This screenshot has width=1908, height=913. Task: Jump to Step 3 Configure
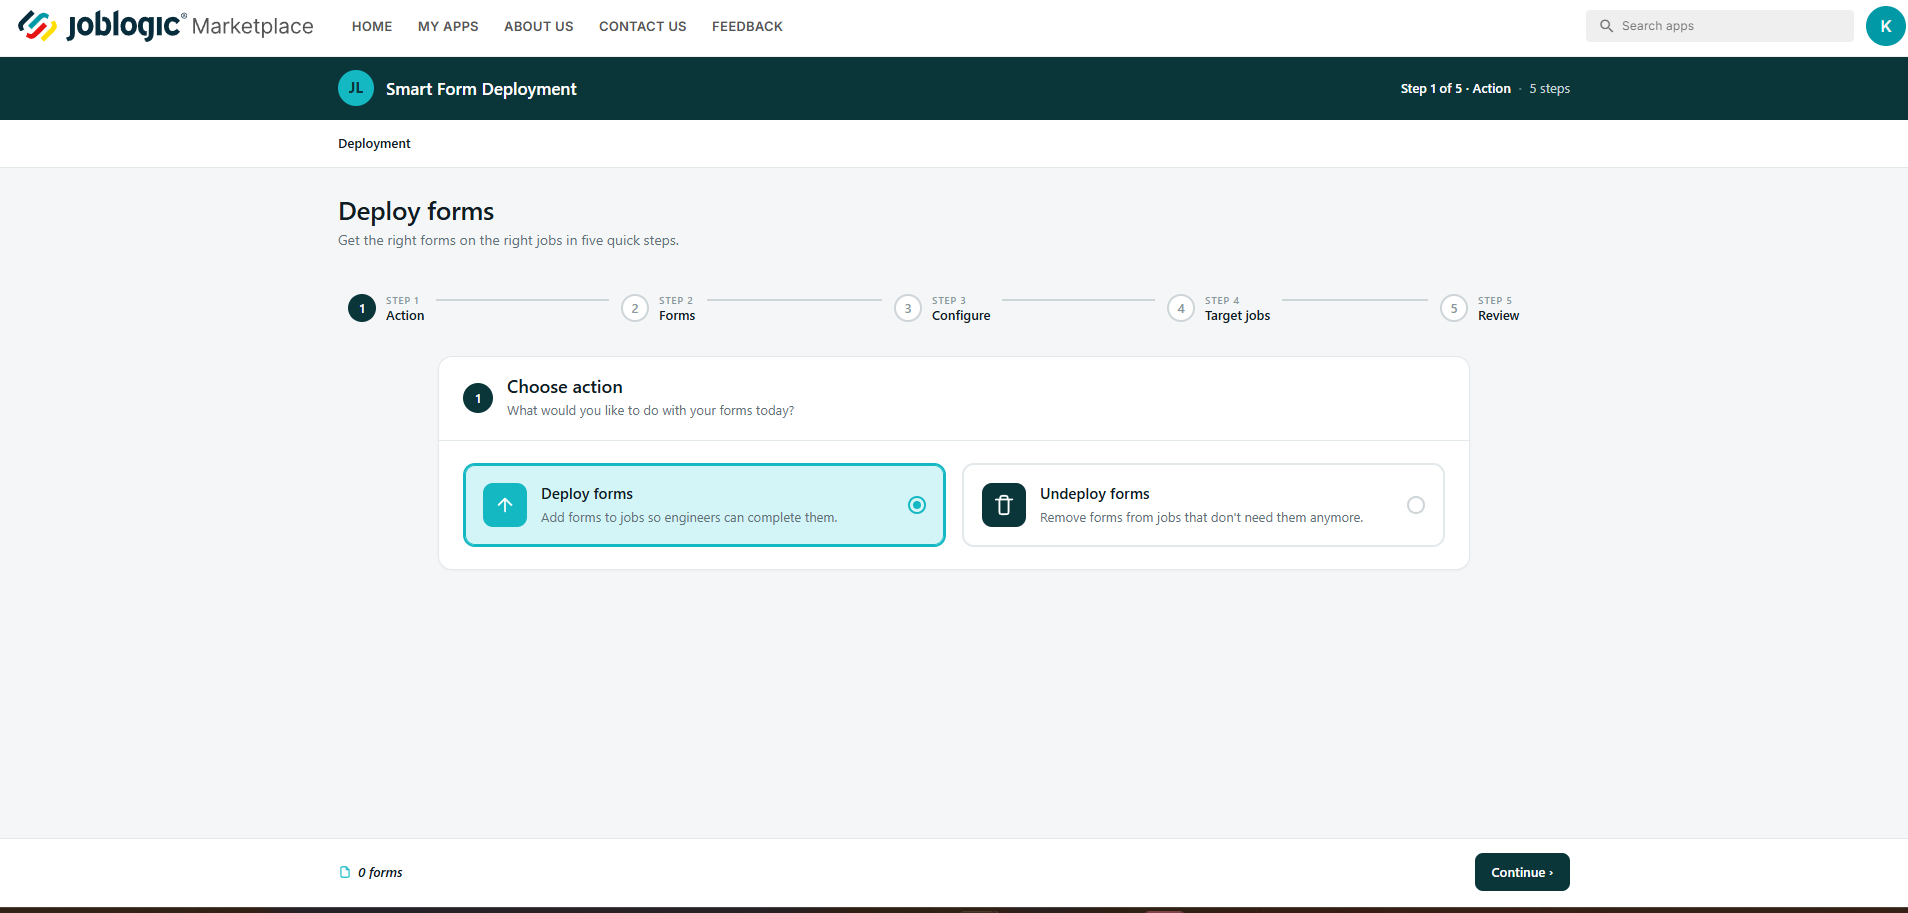(942, 308)
